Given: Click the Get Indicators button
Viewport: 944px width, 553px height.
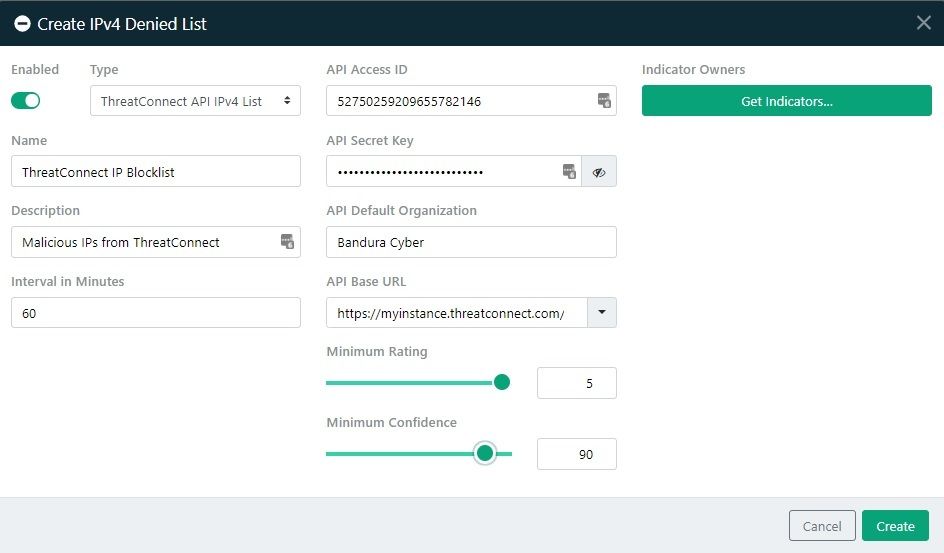Looking at the screenshot, I should 786,100.
